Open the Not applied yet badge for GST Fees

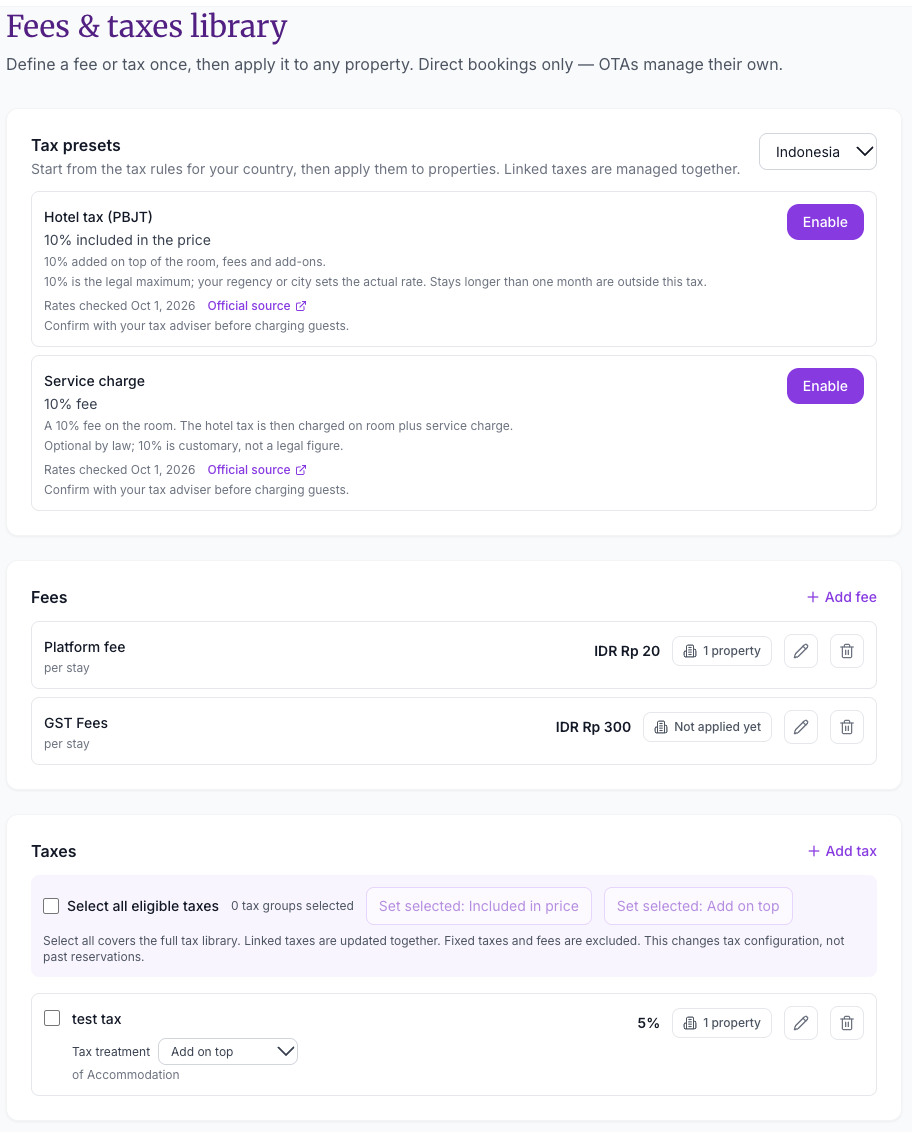[707, 727]
